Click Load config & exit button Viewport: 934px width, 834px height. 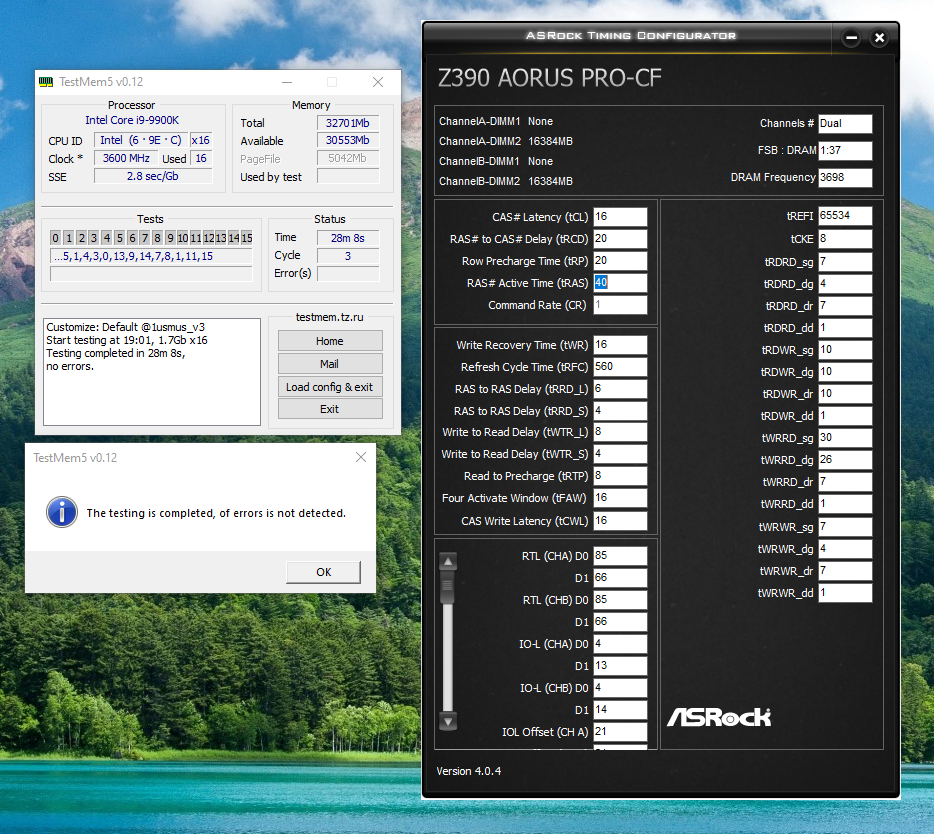(x=330, y=387)
